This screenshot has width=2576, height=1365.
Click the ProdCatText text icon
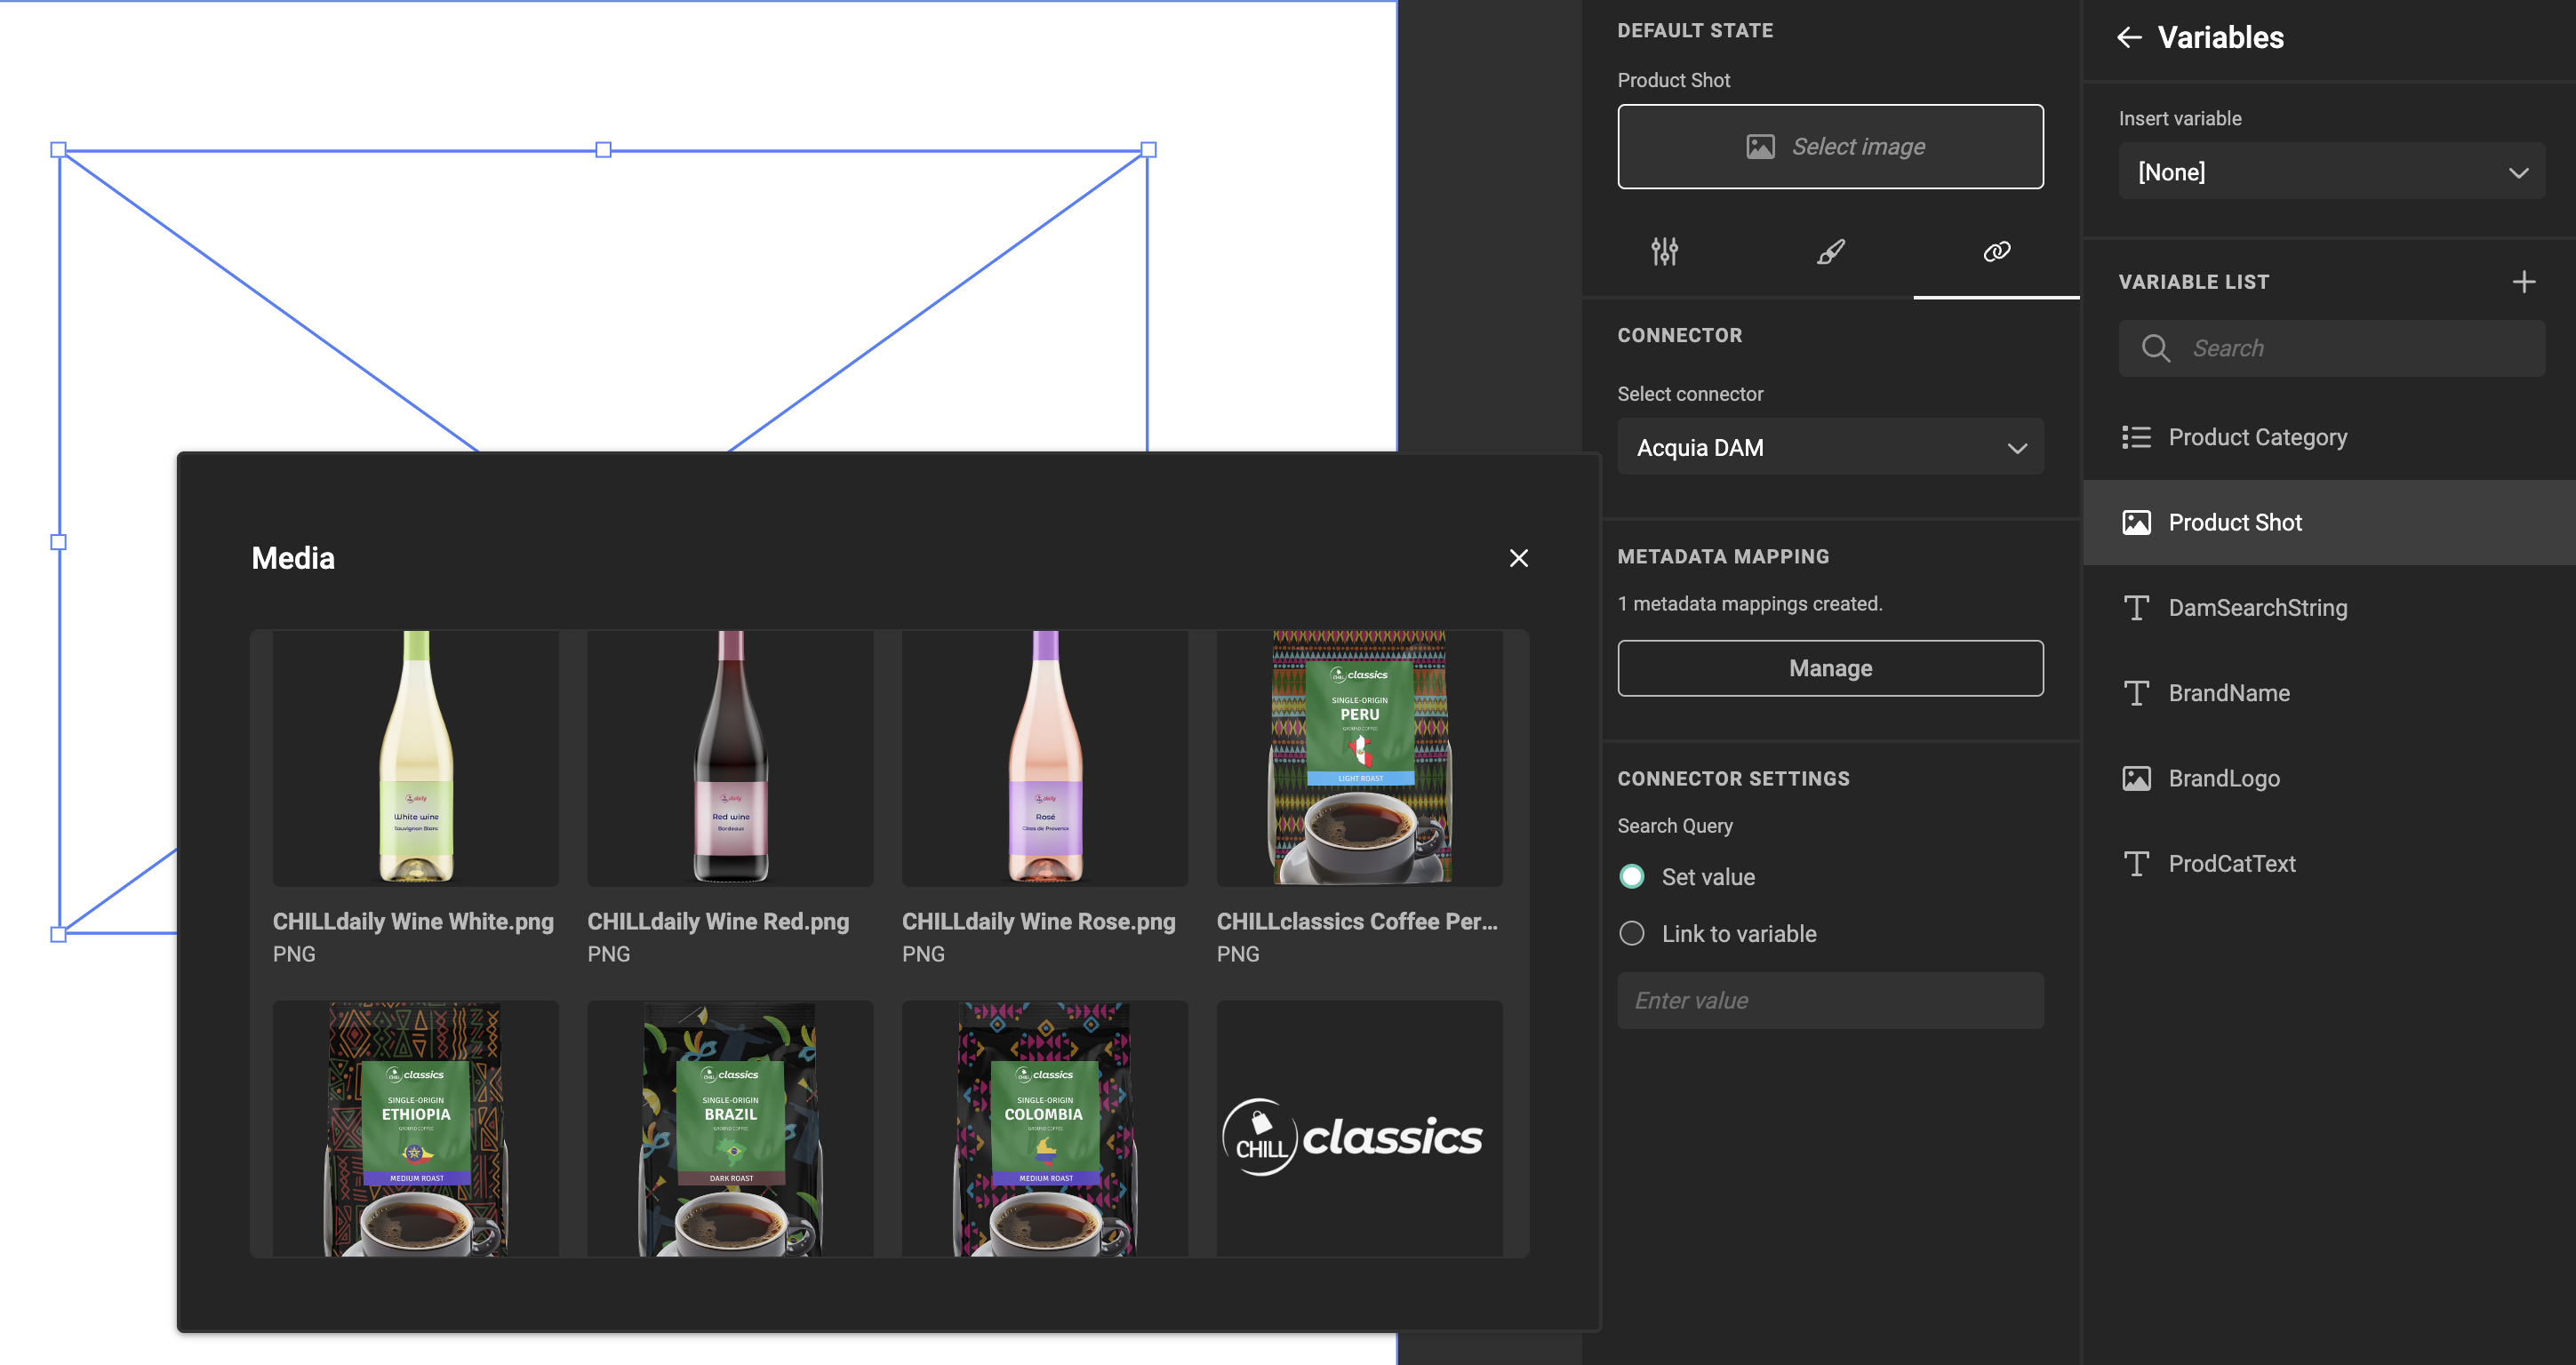click(2136, 863)
